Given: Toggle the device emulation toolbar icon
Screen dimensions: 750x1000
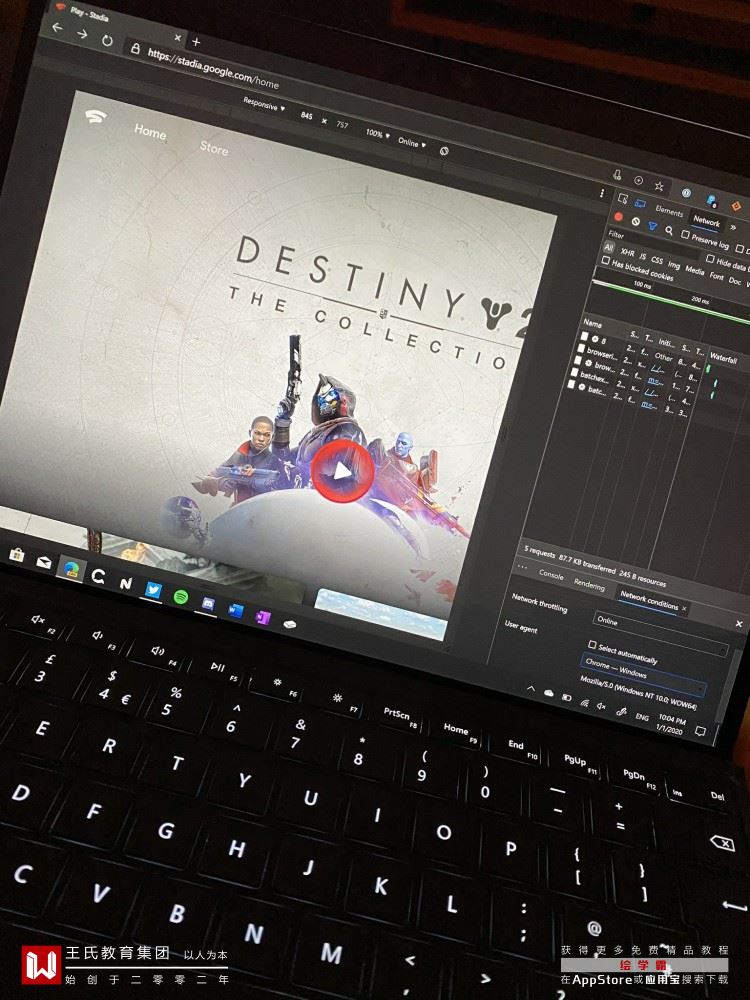Looking at the screenshot, I should coord(640,203).
